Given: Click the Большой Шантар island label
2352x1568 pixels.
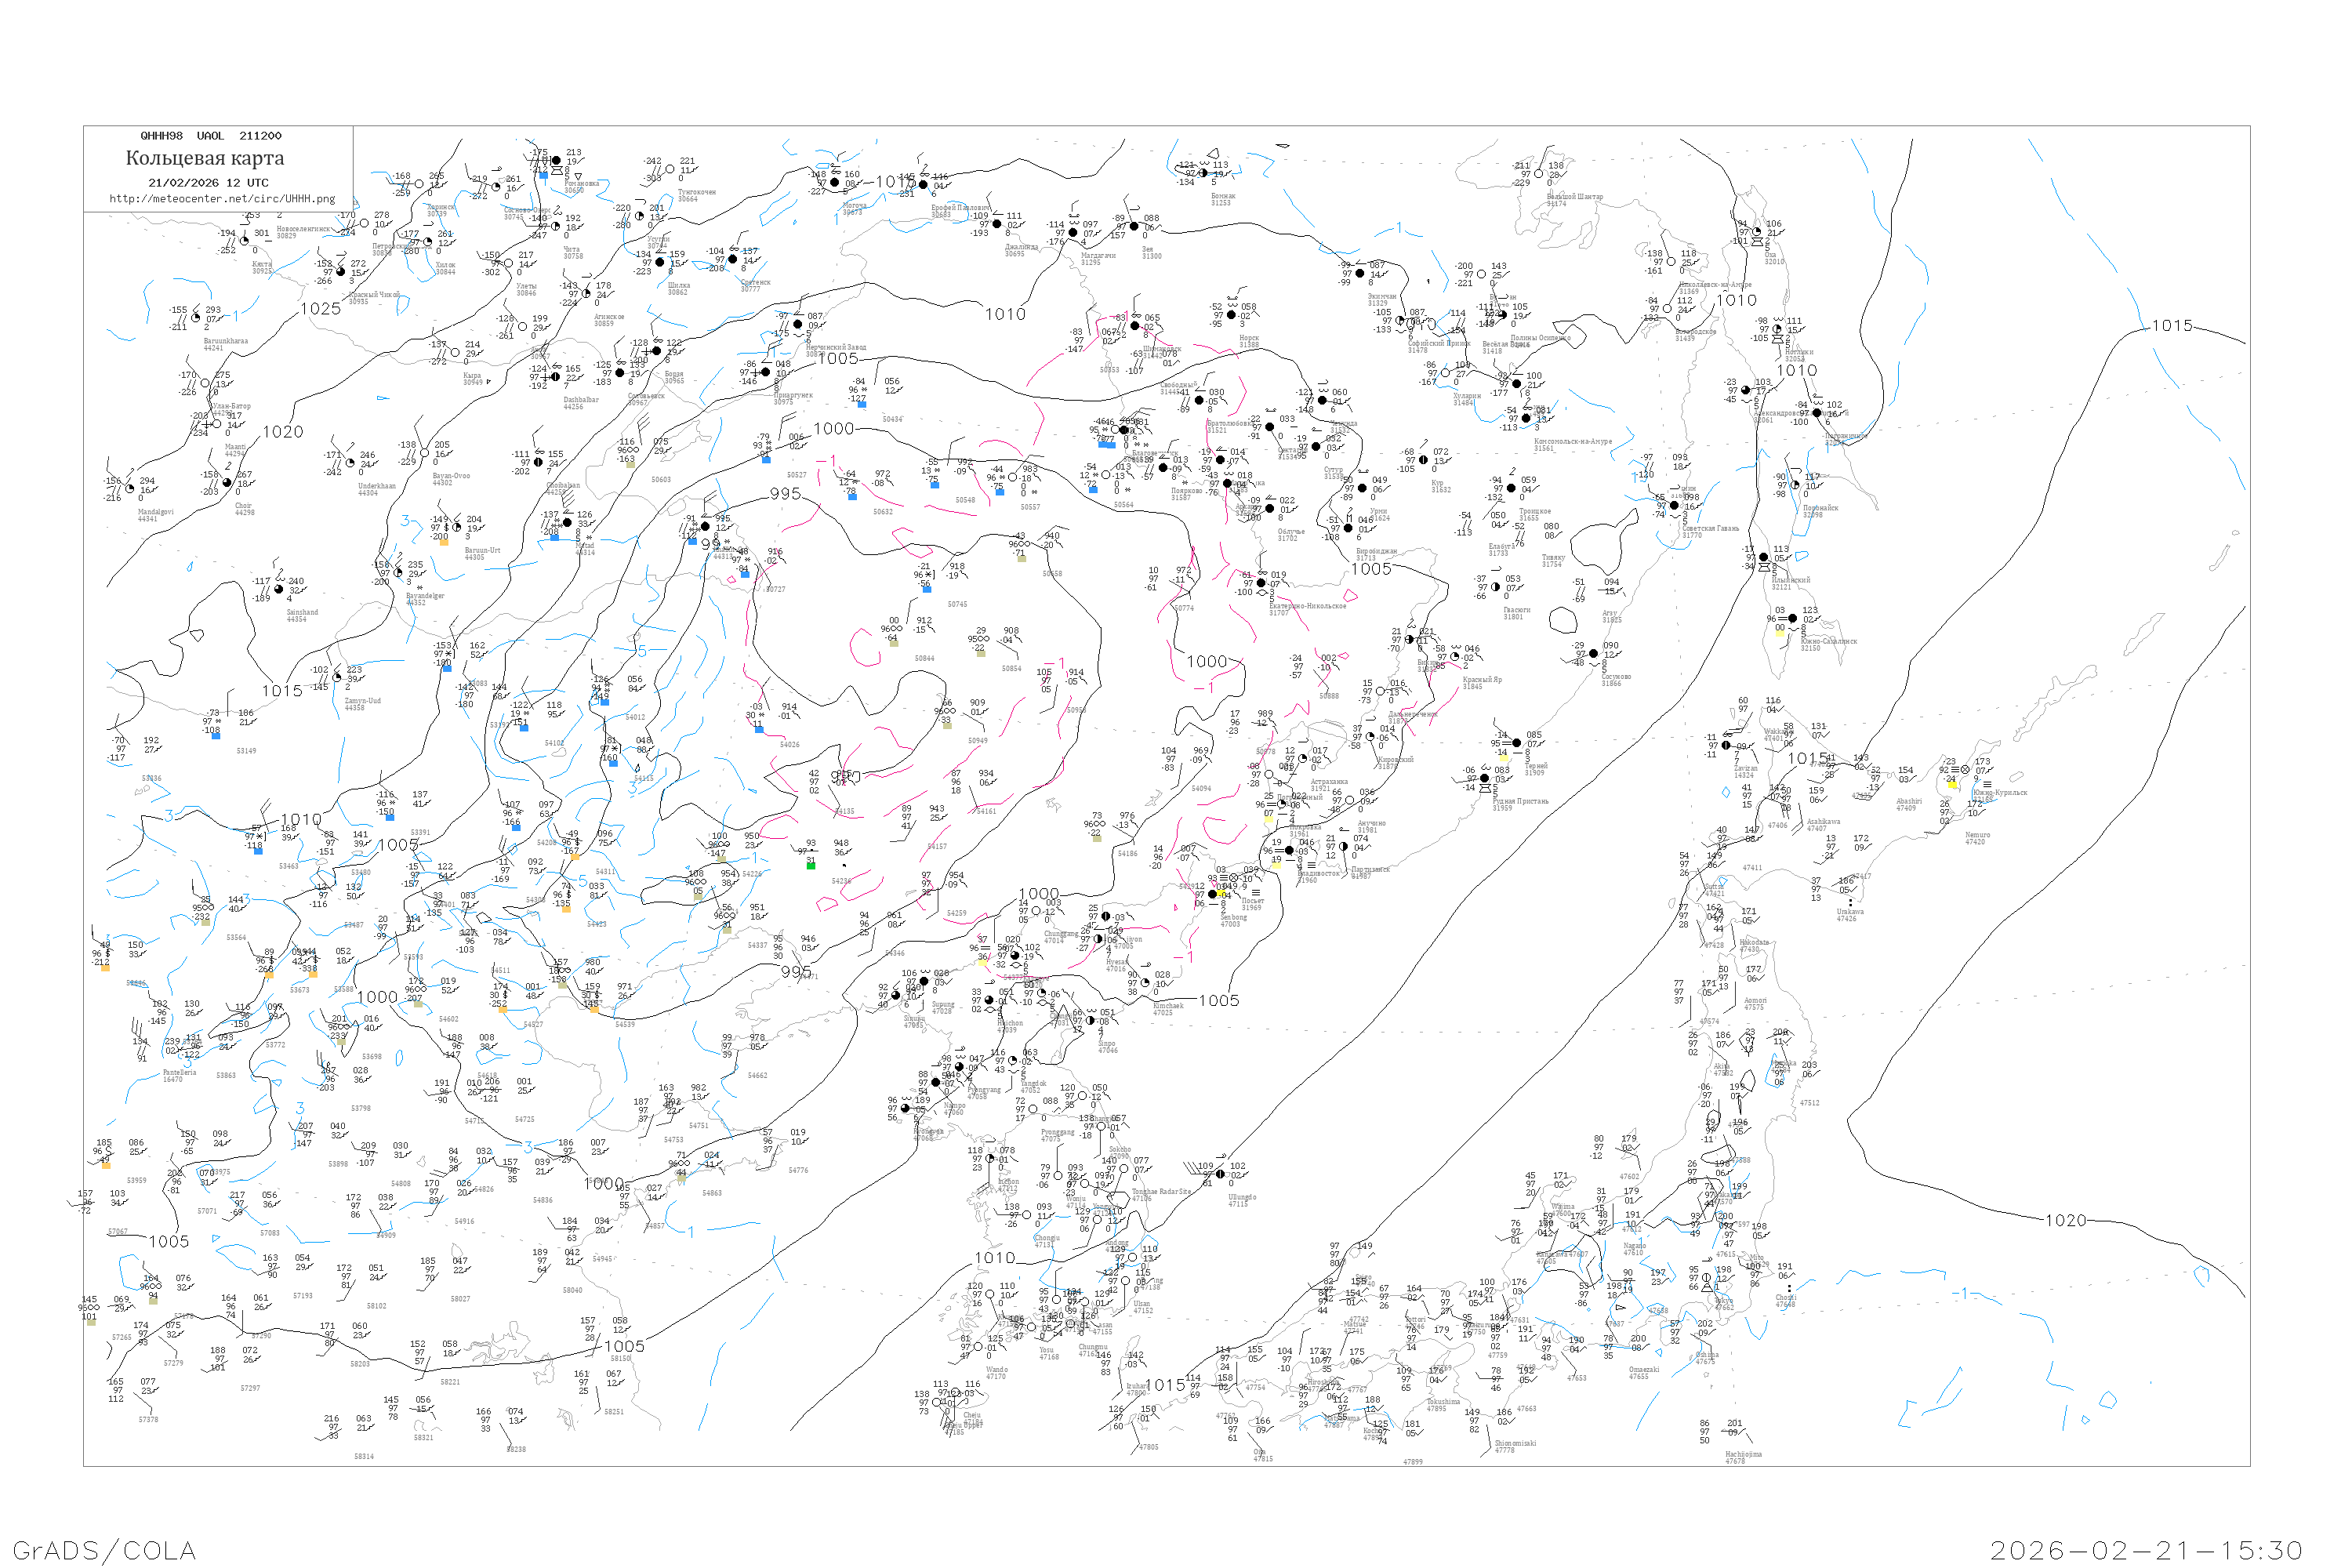Looking at the screenshot, I should 1574,197.
